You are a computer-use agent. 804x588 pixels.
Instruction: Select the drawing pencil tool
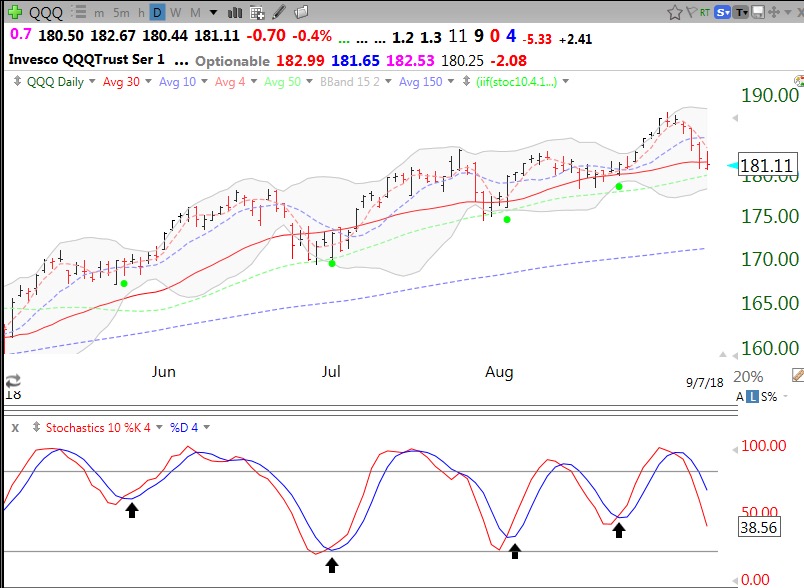[279, 12]
